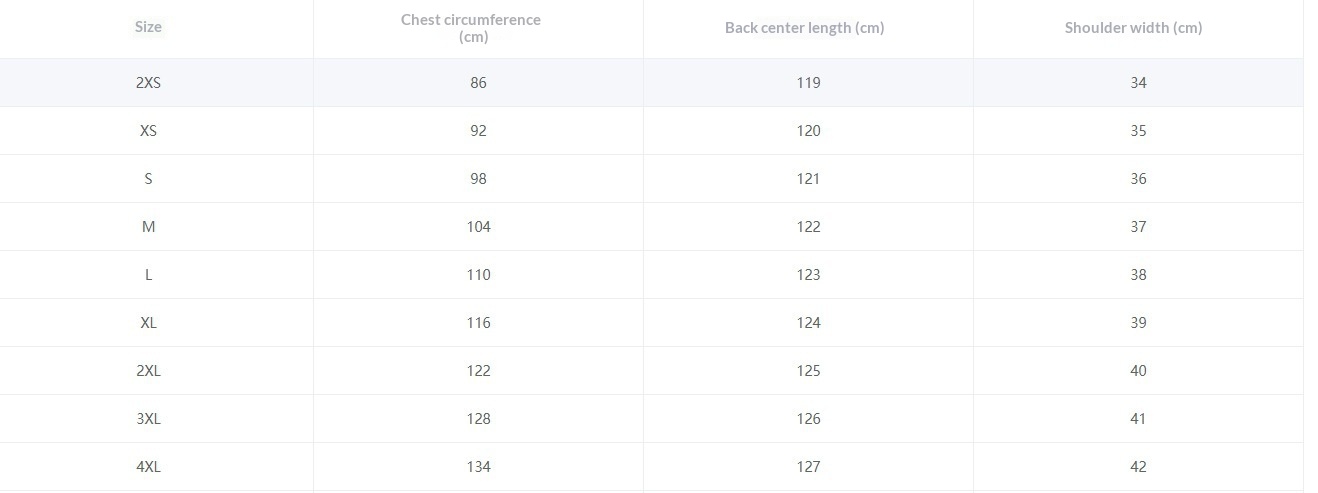Select the 2XS size cell

click(x=148, y=83)
